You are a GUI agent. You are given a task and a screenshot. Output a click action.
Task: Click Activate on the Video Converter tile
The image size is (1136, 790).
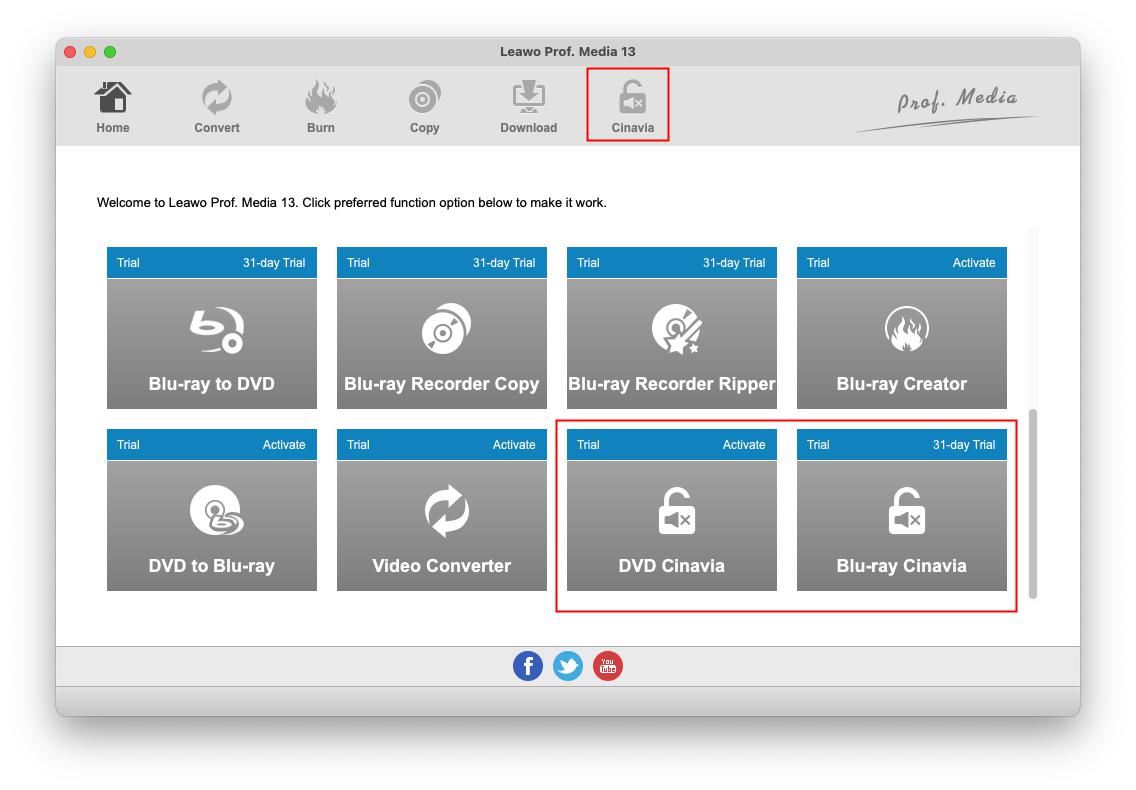pos(514,445)
